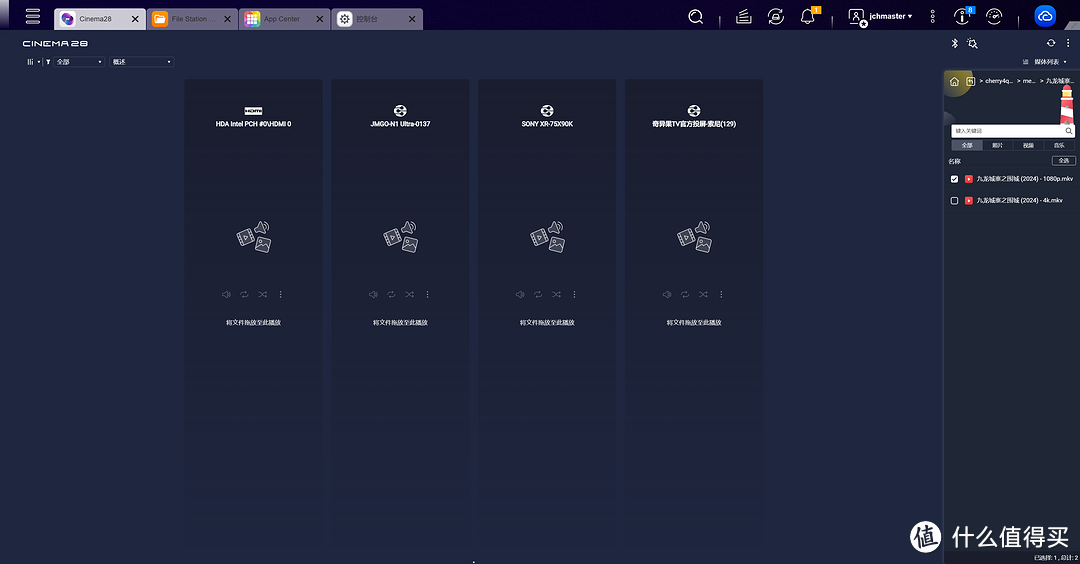
Task: Open the myQNAPcloud icon
Action: (x=1045, y=17)
